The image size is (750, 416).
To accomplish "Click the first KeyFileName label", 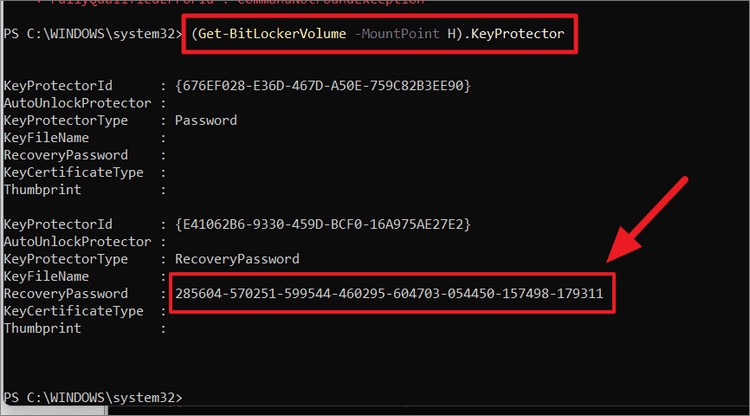I will [x=46, y=137].
